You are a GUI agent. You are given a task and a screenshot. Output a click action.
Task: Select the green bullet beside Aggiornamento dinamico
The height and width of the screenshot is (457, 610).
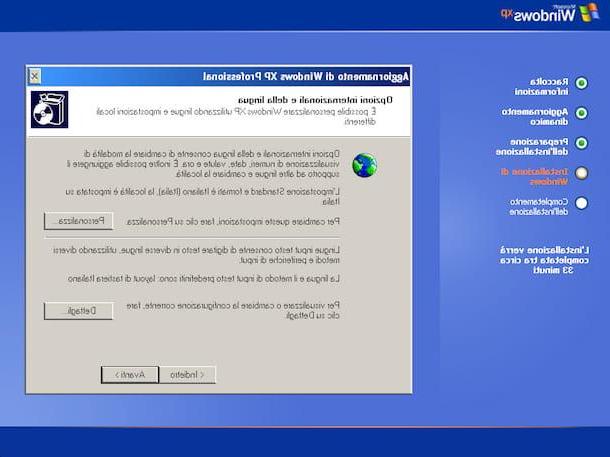pos(582,113)
